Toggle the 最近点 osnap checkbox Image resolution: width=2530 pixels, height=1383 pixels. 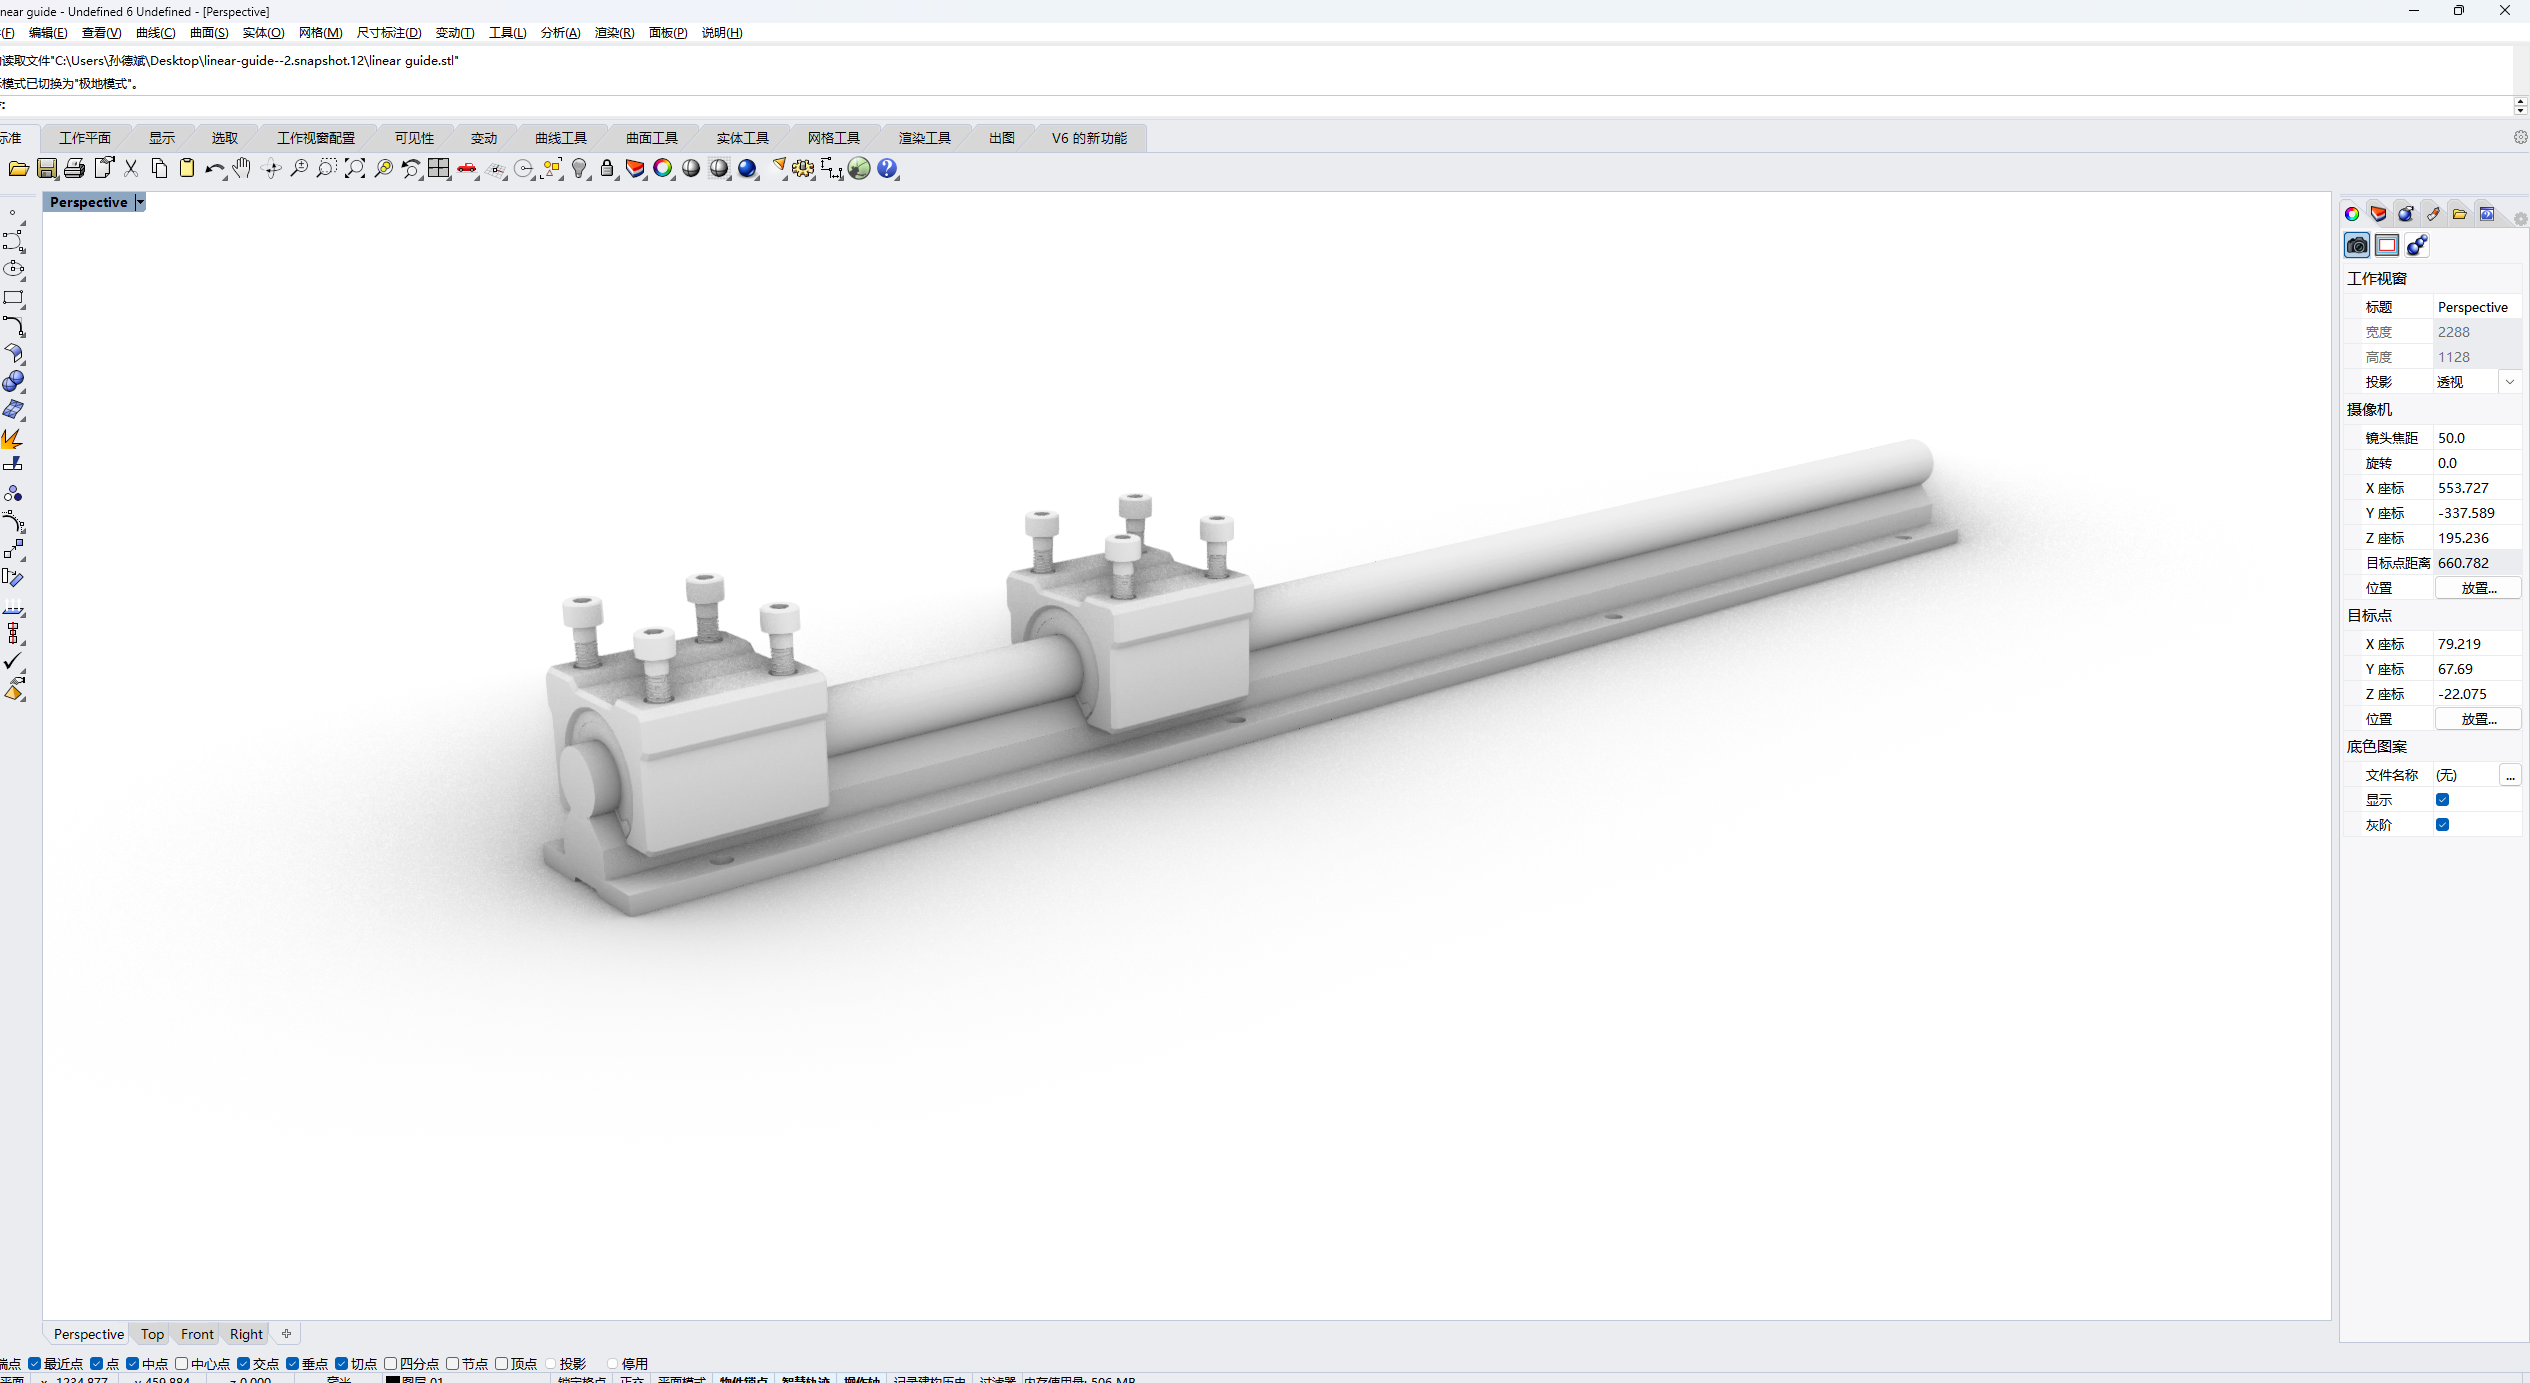point(35,1363)
